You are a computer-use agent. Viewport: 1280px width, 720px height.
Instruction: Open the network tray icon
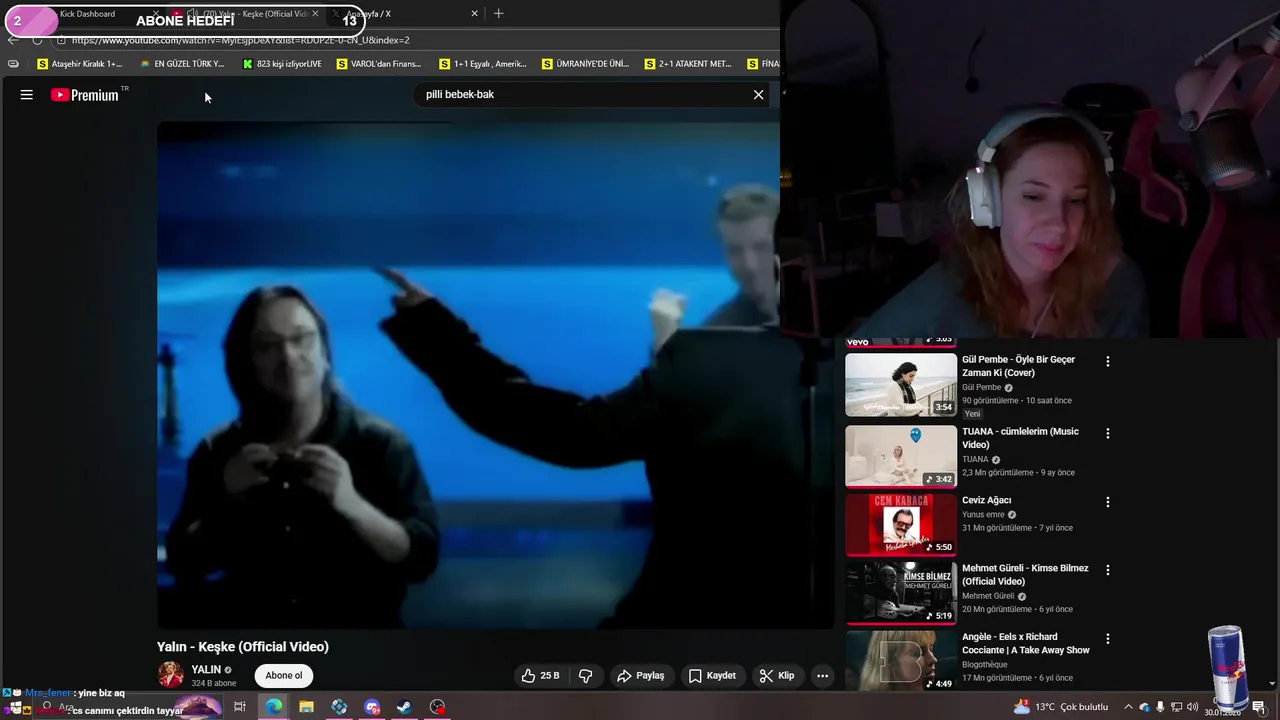click(x=1176, y=707)
